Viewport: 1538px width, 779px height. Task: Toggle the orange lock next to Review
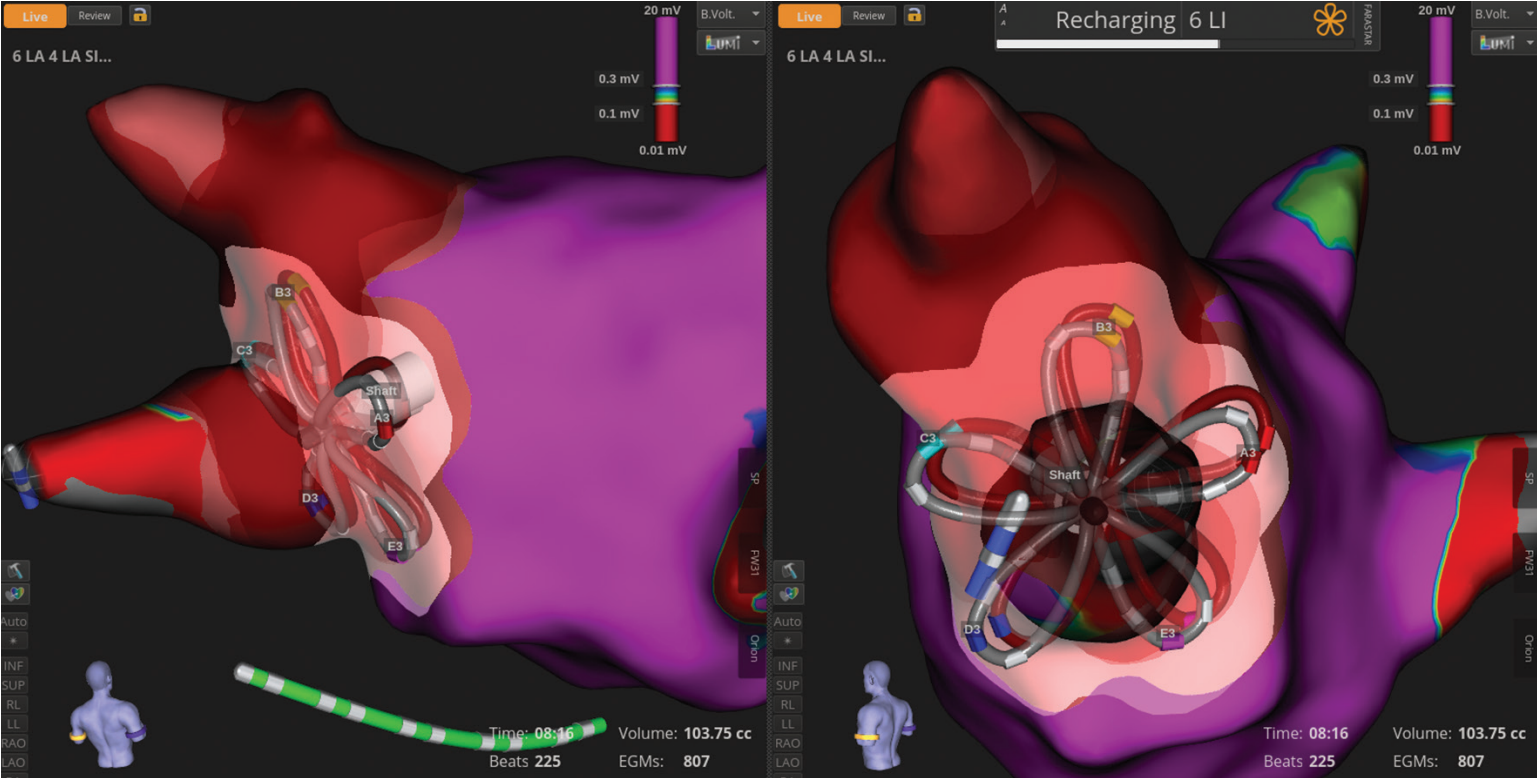[x=140, y=16]
